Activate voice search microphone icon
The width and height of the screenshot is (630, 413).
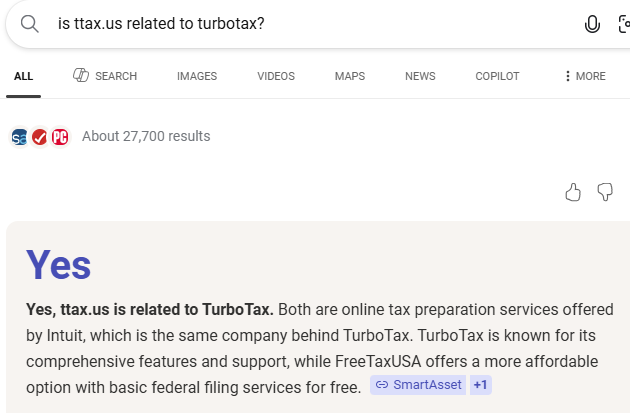[x=592, y=25]
